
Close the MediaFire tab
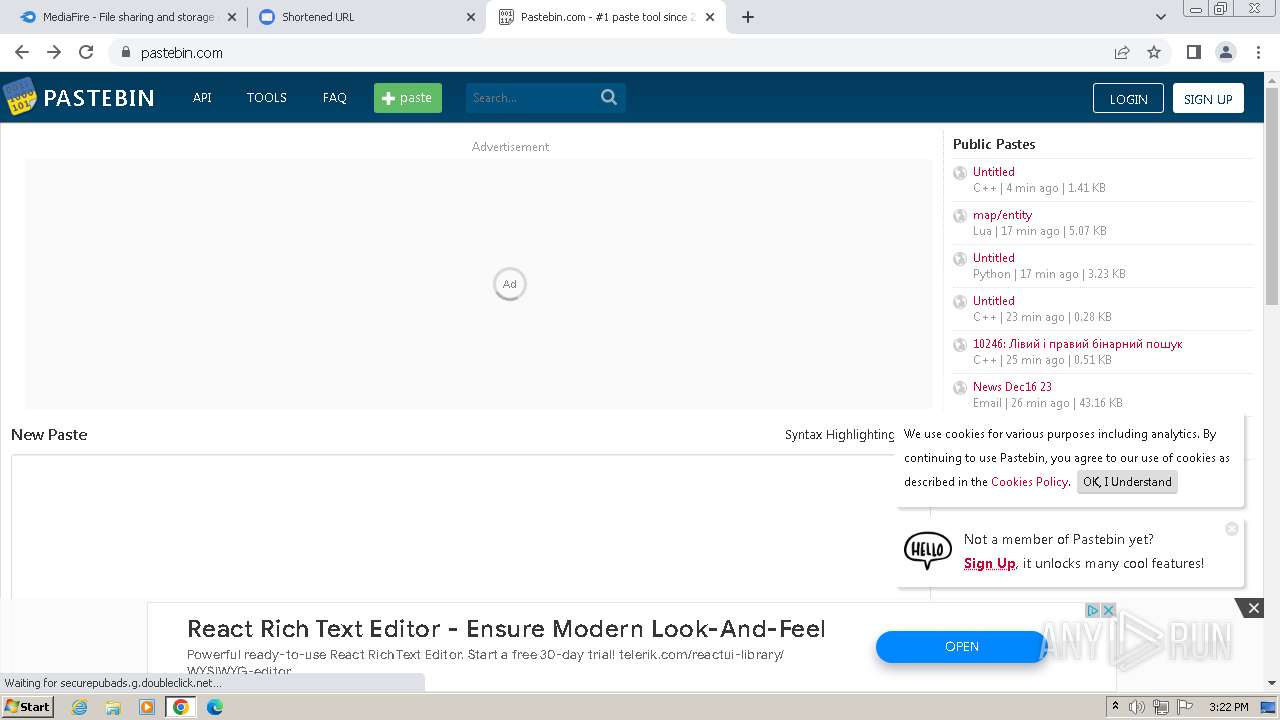coord(231,17)
